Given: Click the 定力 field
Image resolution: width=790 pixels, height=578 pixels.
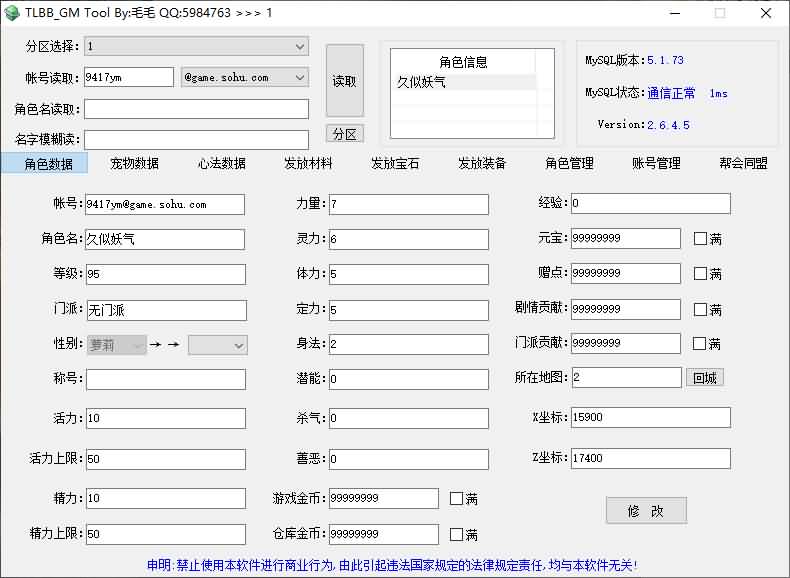Looking at the screenshot, I should pos(409,310).
